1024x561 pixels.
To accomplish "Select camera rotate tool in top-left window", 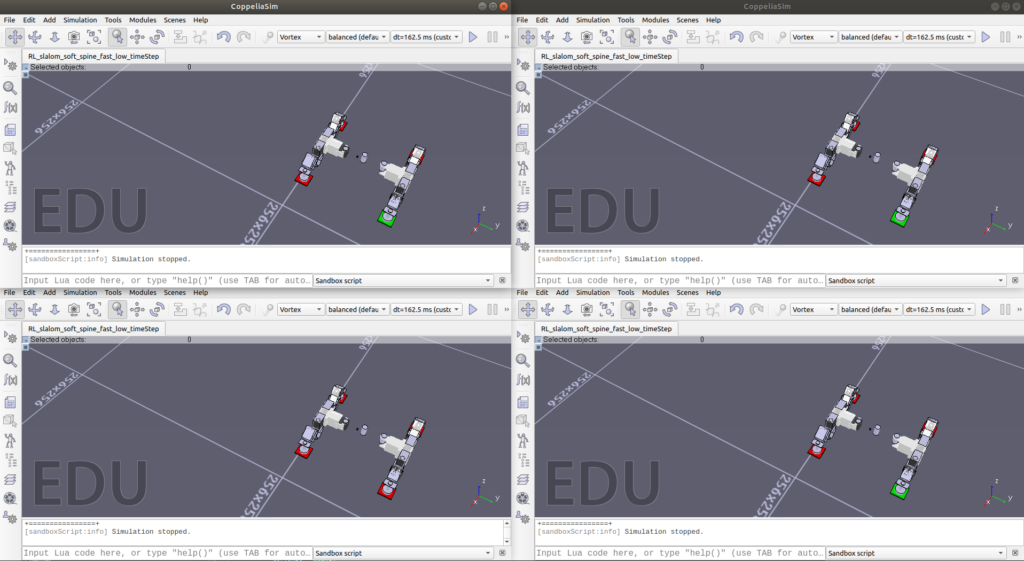I will pyautogui.click(x=35, y=37).
